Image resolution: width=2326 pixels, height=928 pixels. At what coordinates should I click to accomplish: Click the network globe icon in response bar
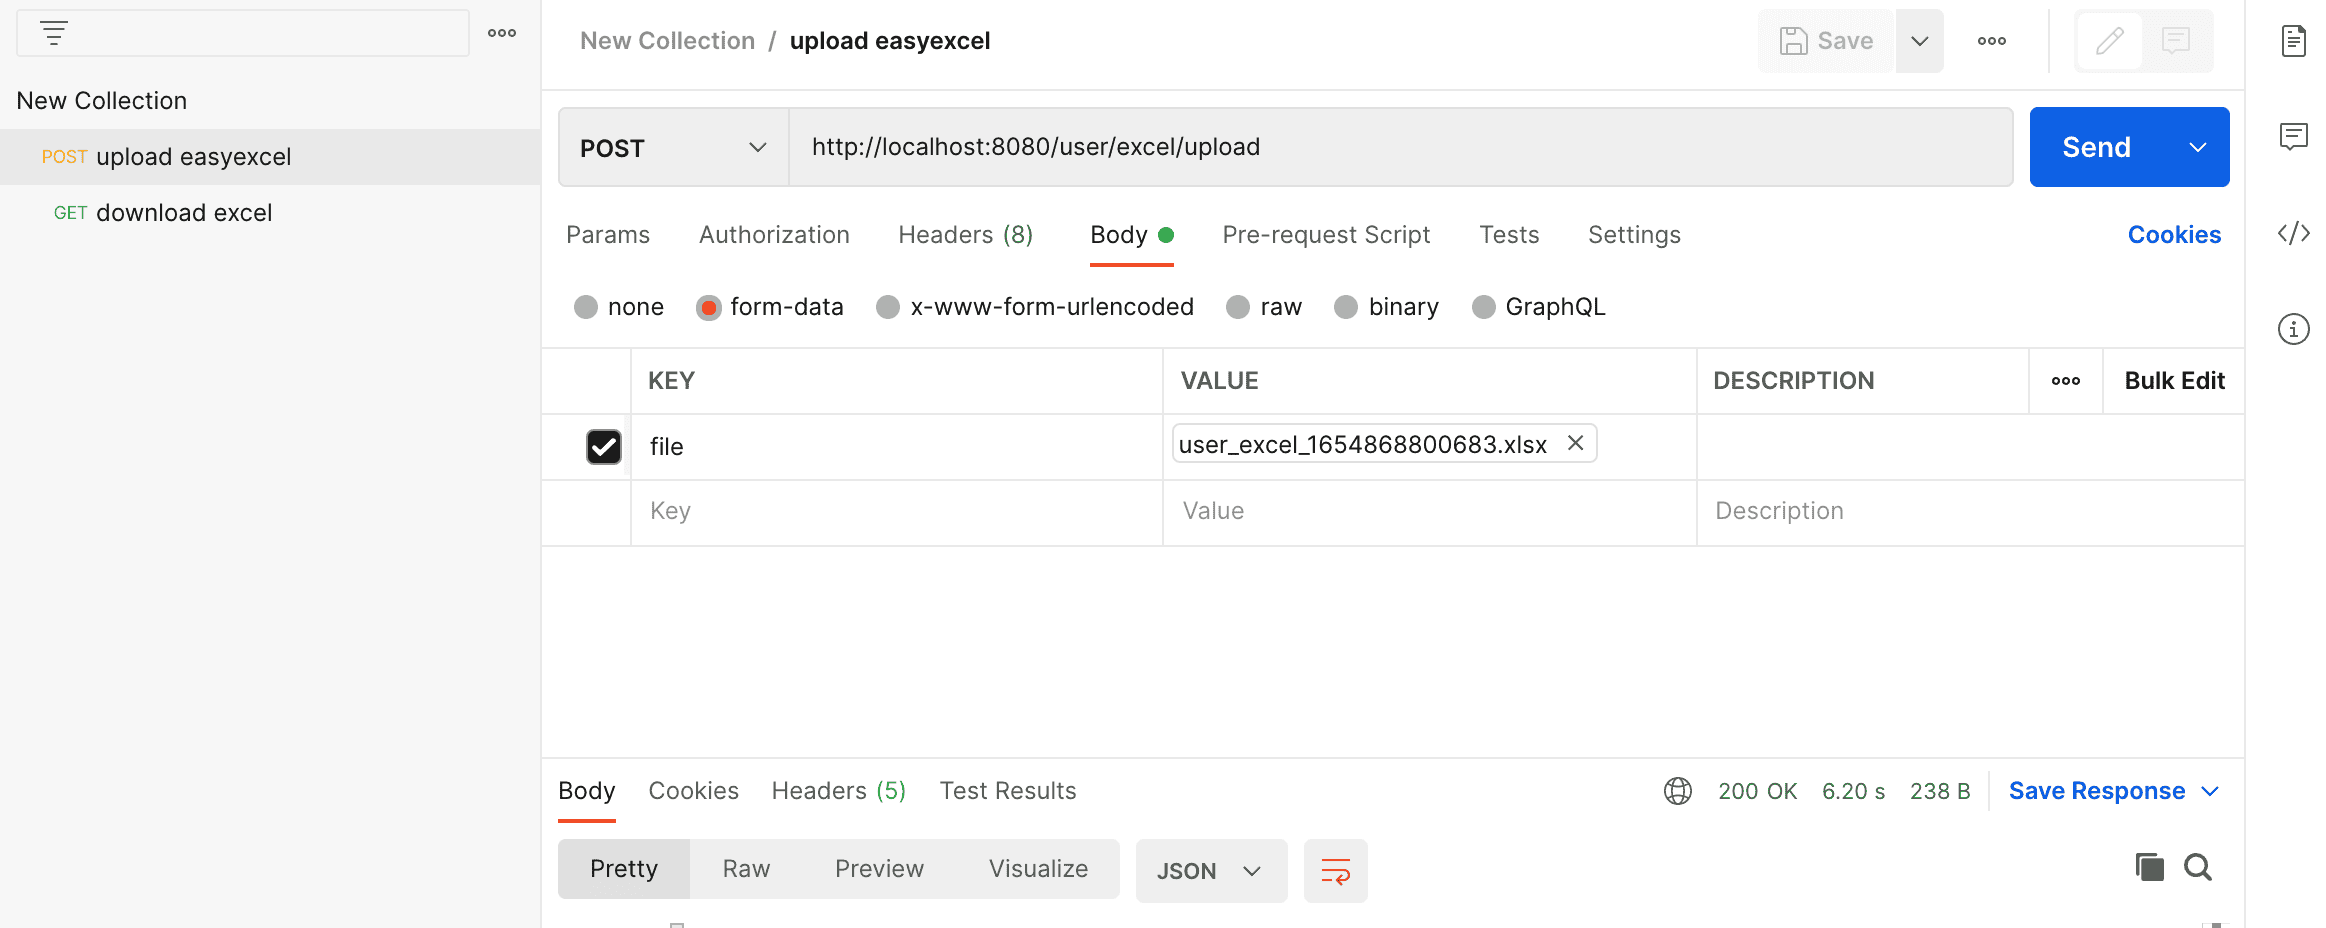[1677, 791]
